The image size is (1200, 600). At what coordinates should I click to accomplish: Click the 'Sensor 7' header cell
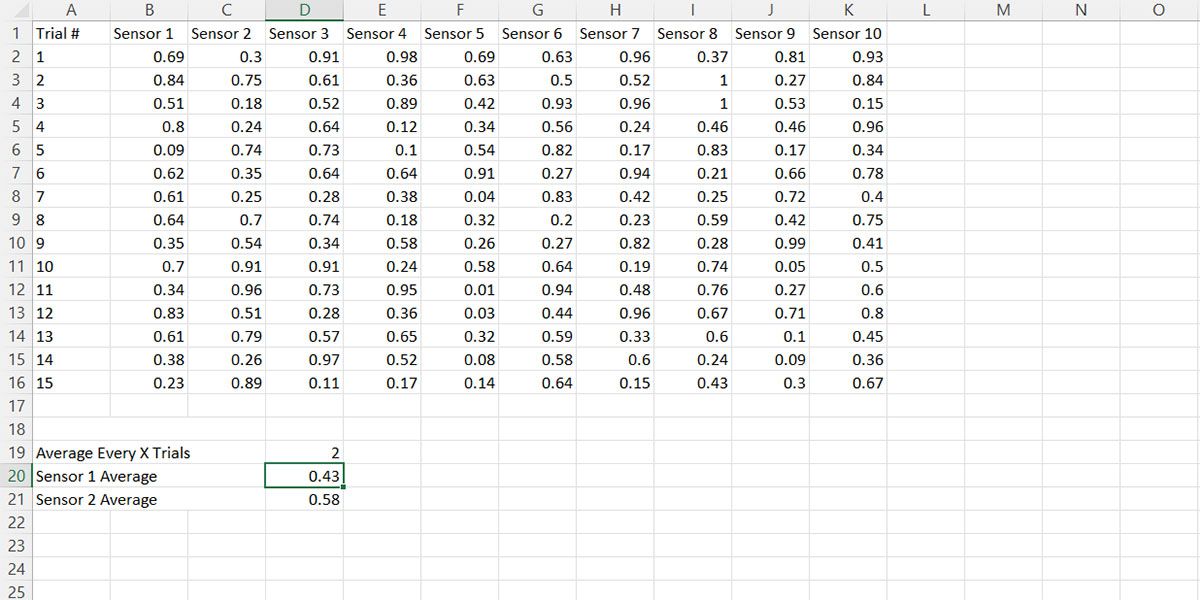coord(615,33)
